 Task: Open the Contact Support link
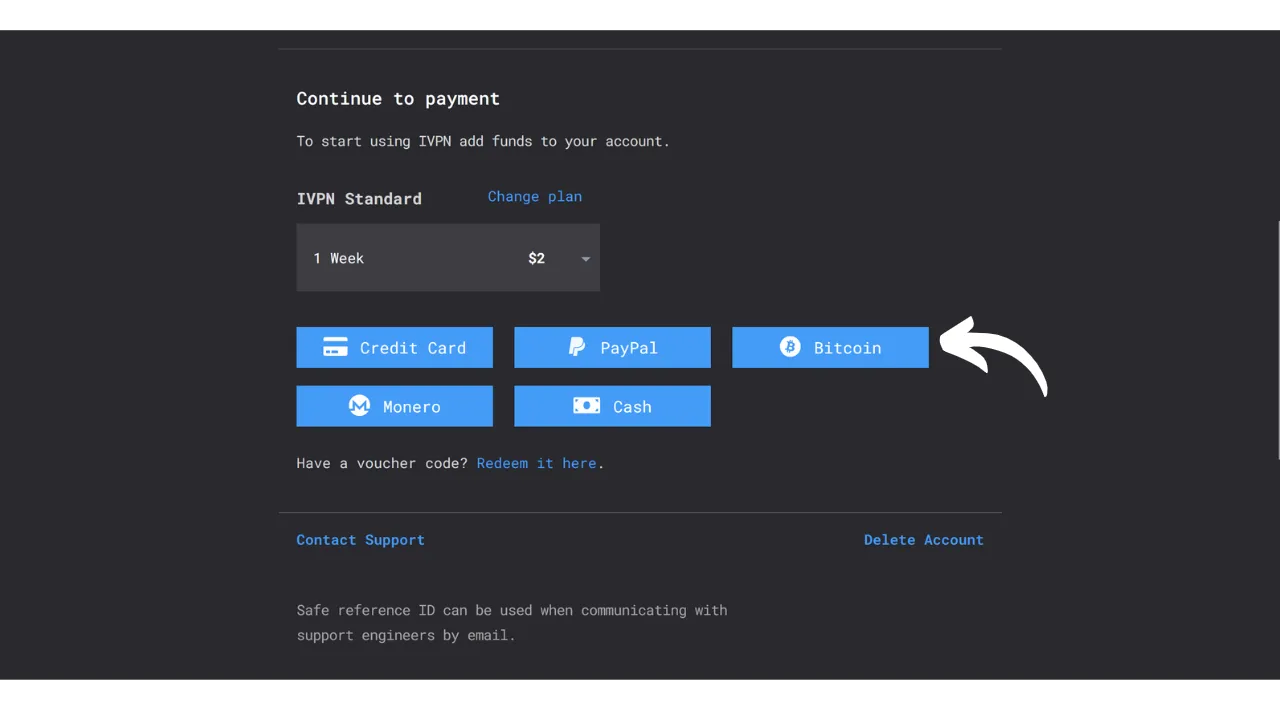coord(361,540)
